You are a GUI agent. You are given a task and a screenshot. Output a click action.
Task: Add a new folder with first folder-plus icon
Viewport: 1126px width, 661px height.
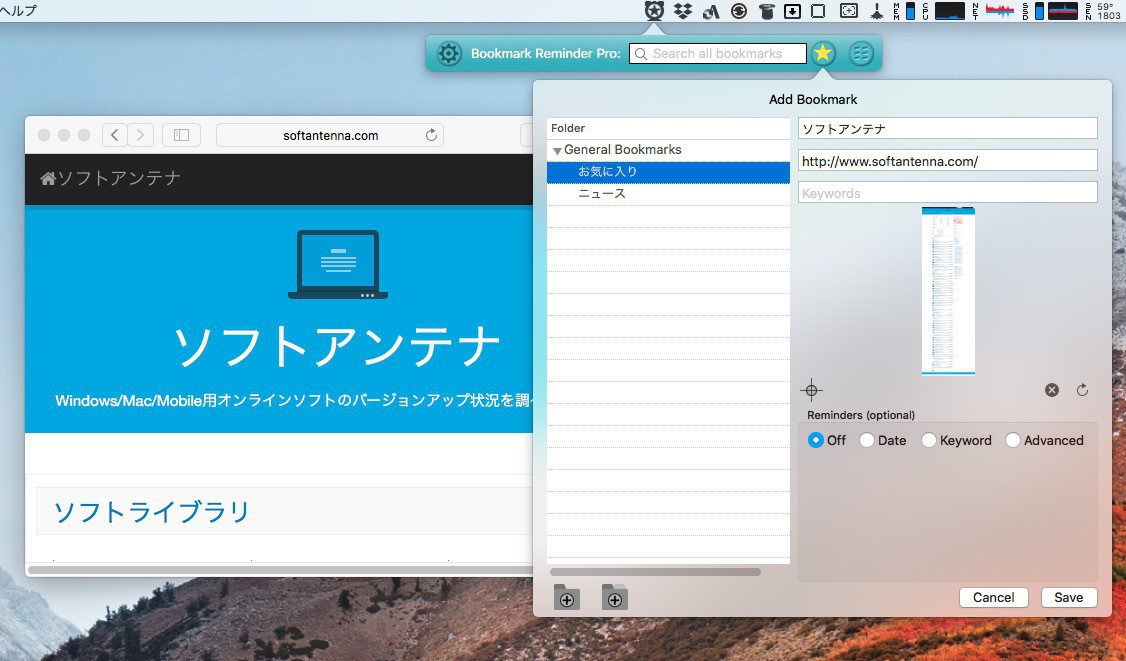tap(566, 598)
